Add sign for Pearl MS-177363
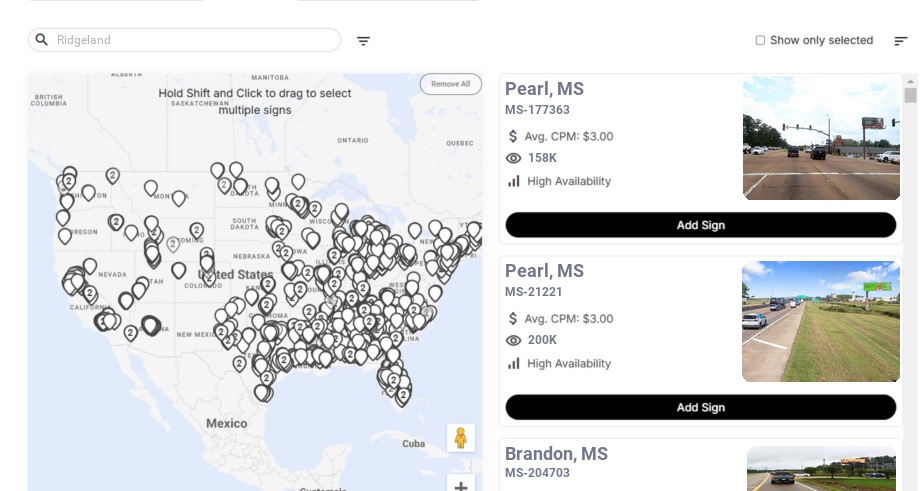This screenshot has width=920, height=491. (x=700, y=225)
